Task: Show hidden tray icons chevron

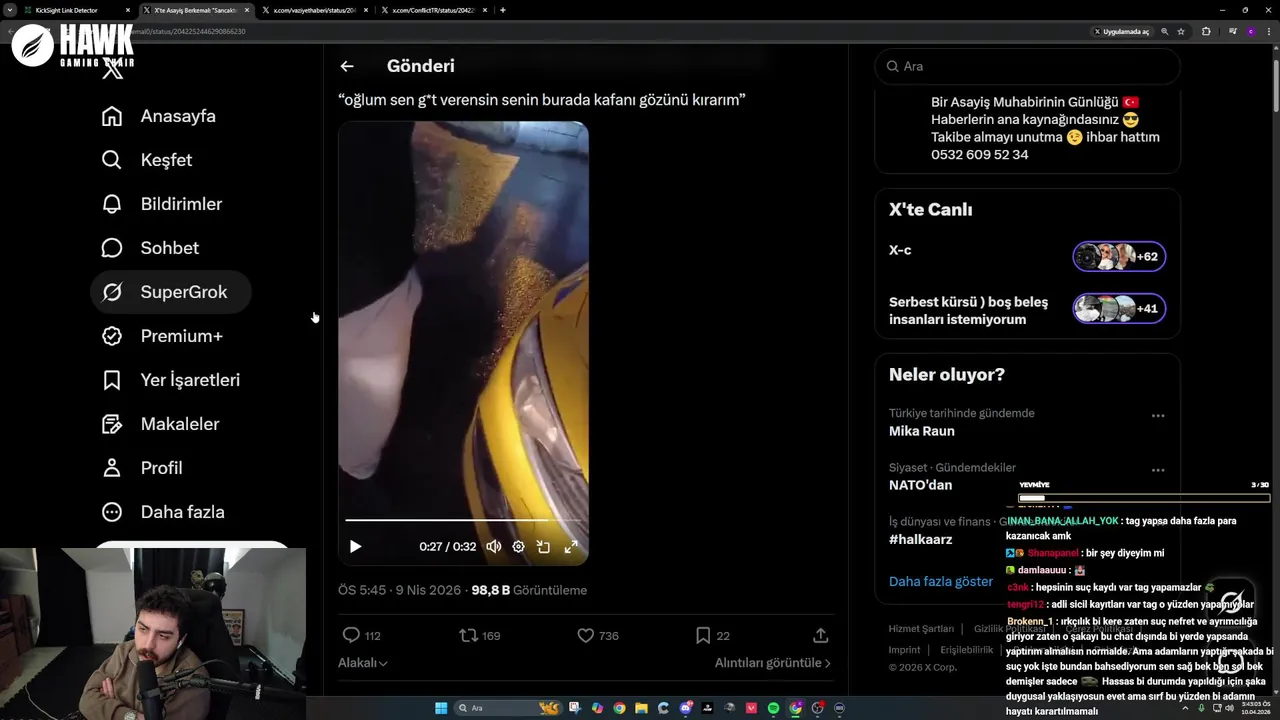Action: [x=1187, y=708]
